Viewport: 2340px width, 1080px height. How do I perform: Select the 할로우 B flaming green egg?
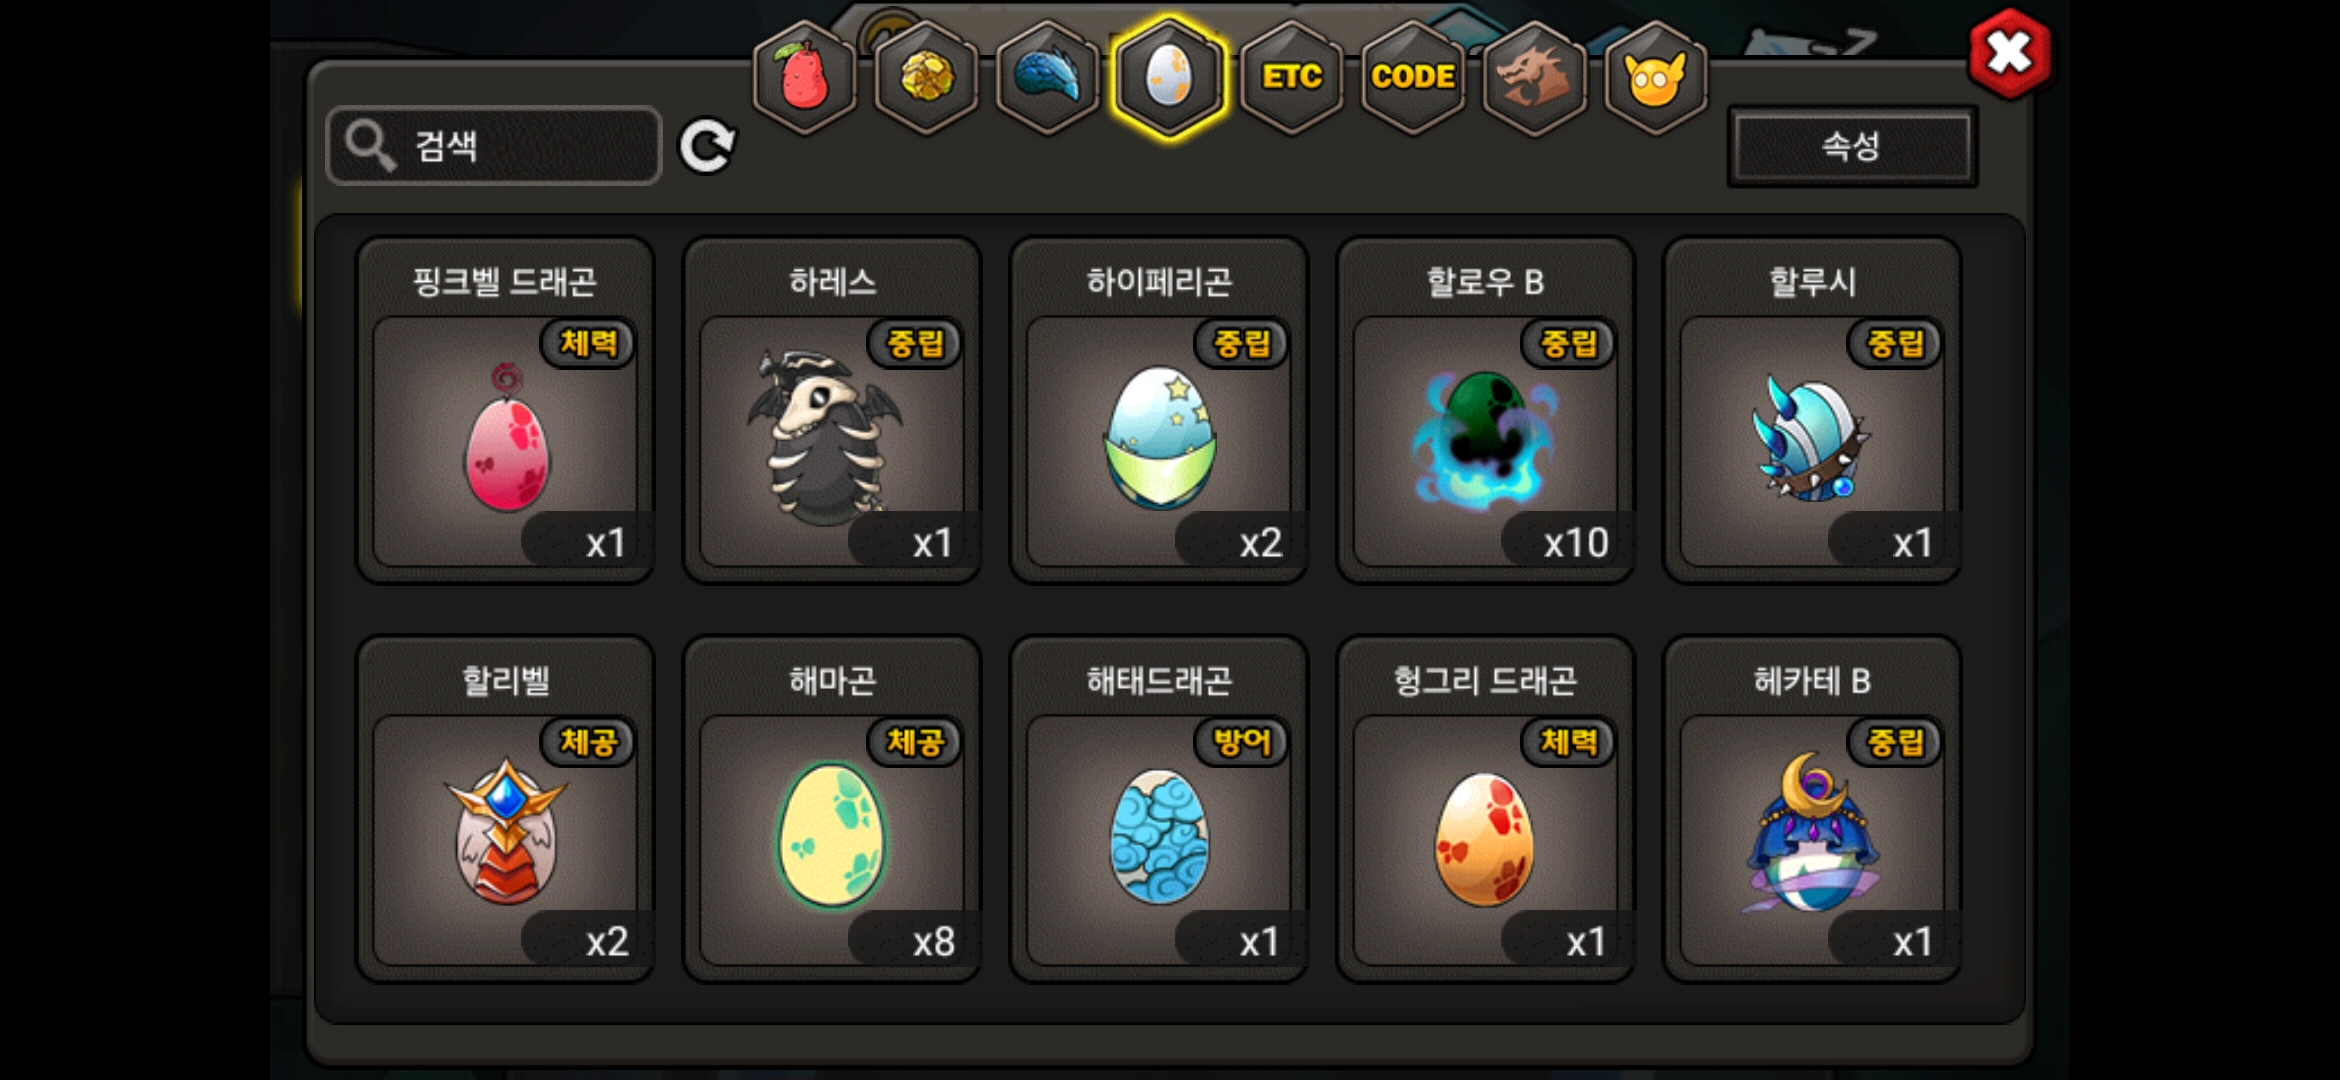click(1485, 410)
